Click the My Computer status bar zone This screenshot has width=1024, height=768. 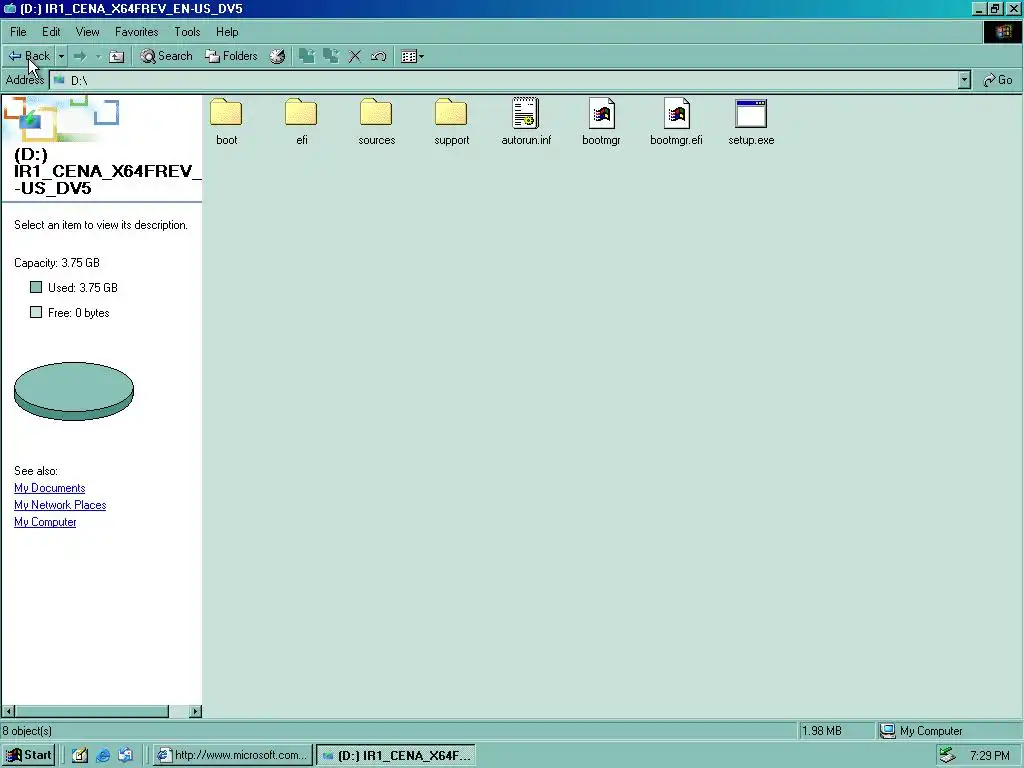948,731
